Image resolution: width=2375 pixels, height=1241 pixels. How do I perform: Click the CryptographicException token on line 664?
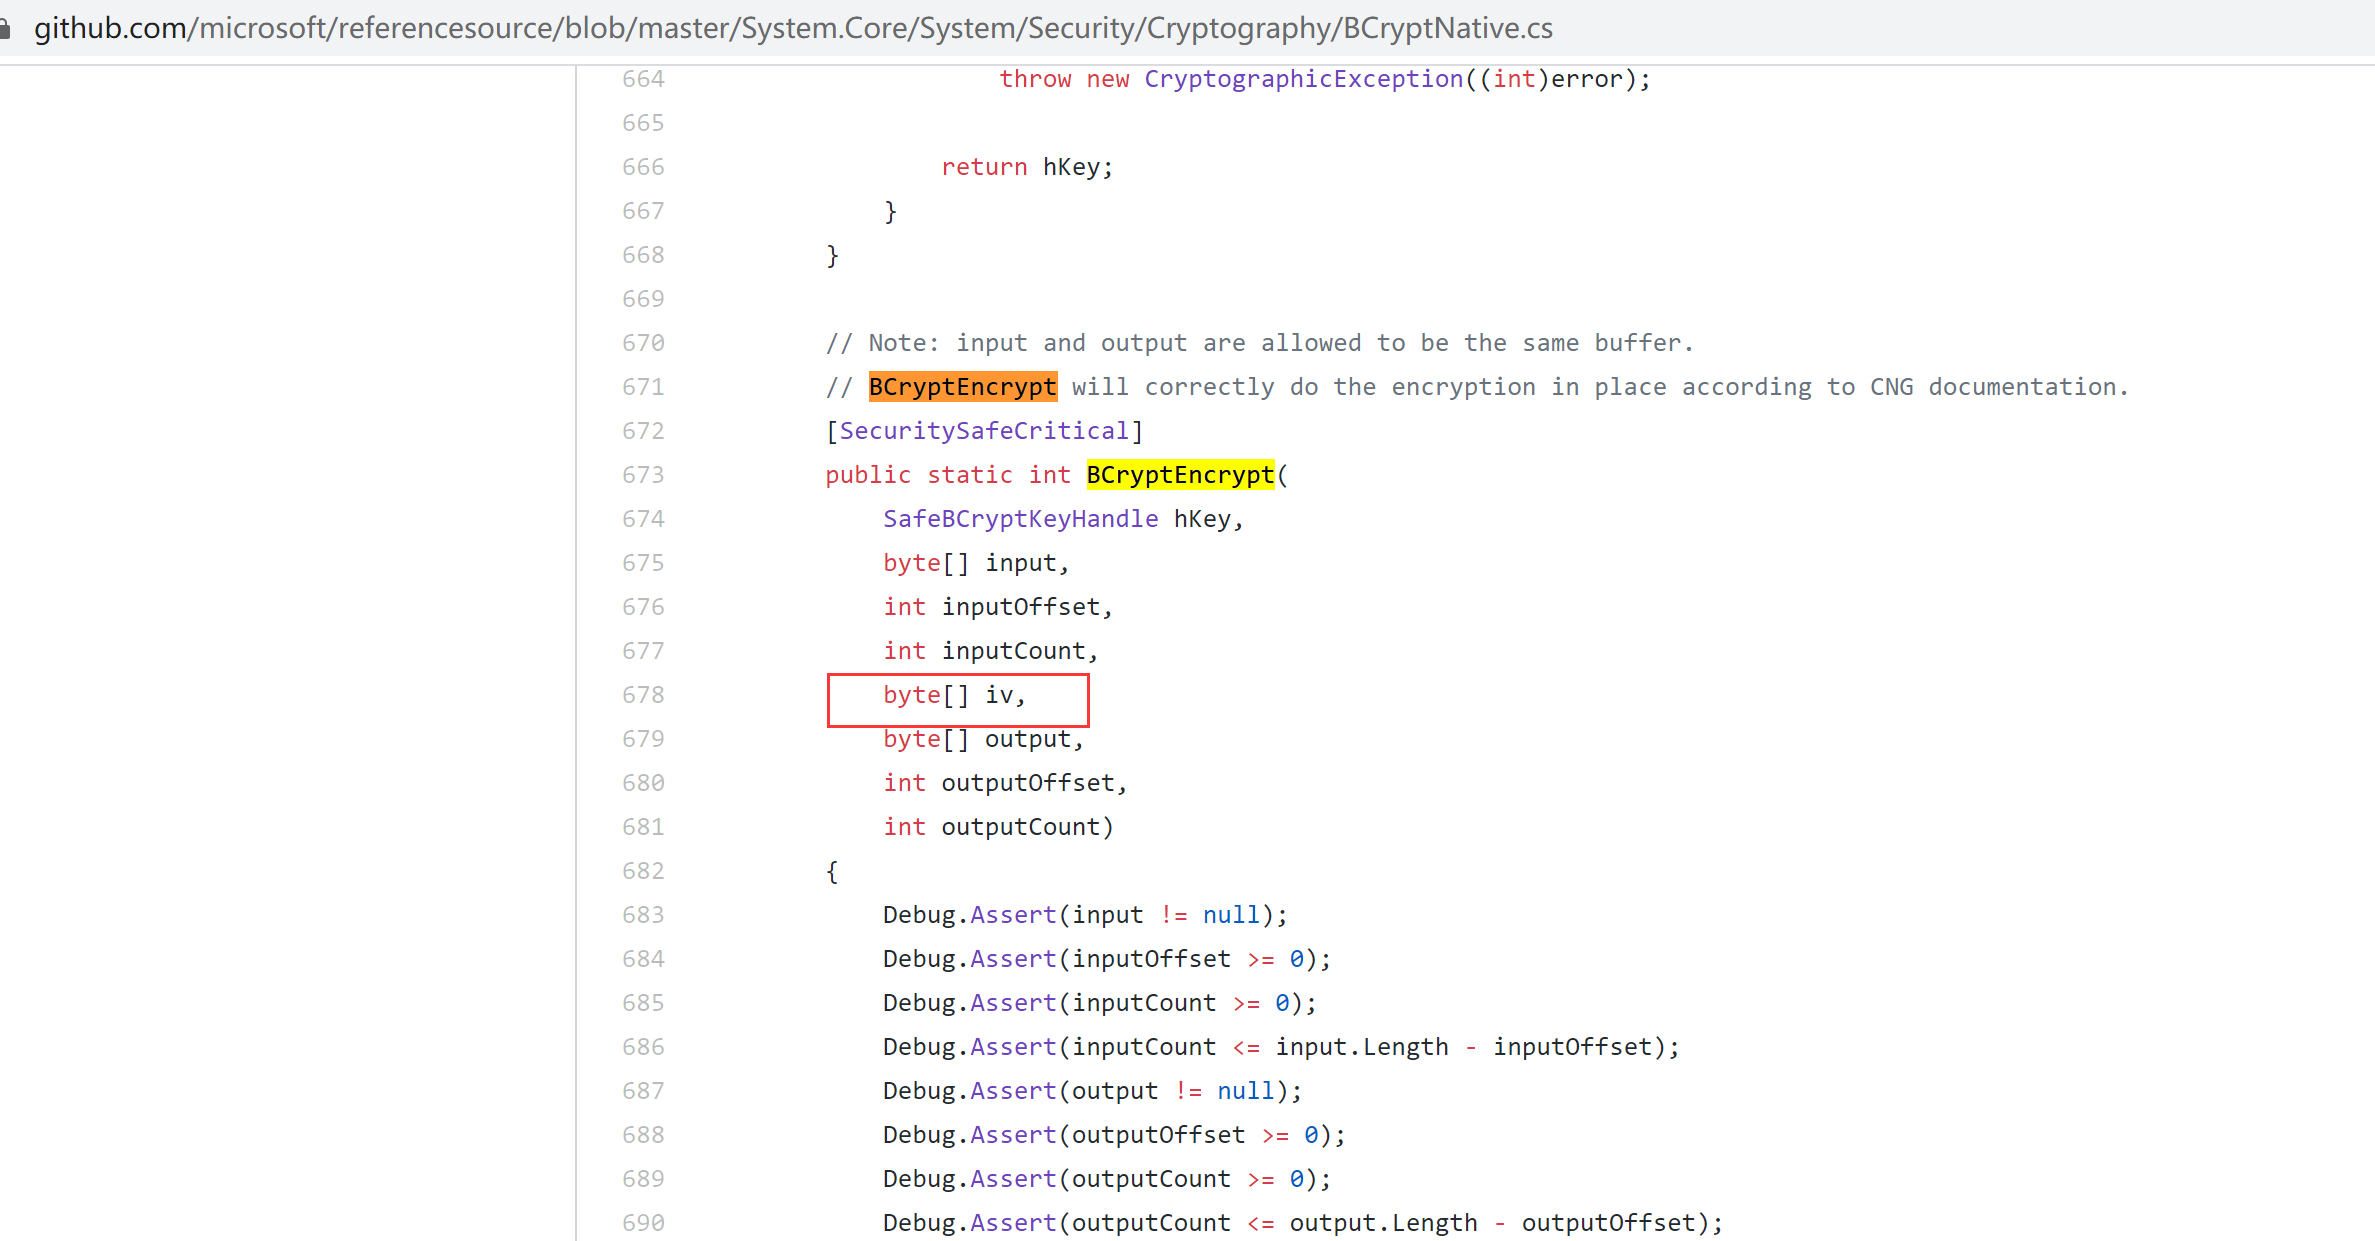pos(1302,78)
